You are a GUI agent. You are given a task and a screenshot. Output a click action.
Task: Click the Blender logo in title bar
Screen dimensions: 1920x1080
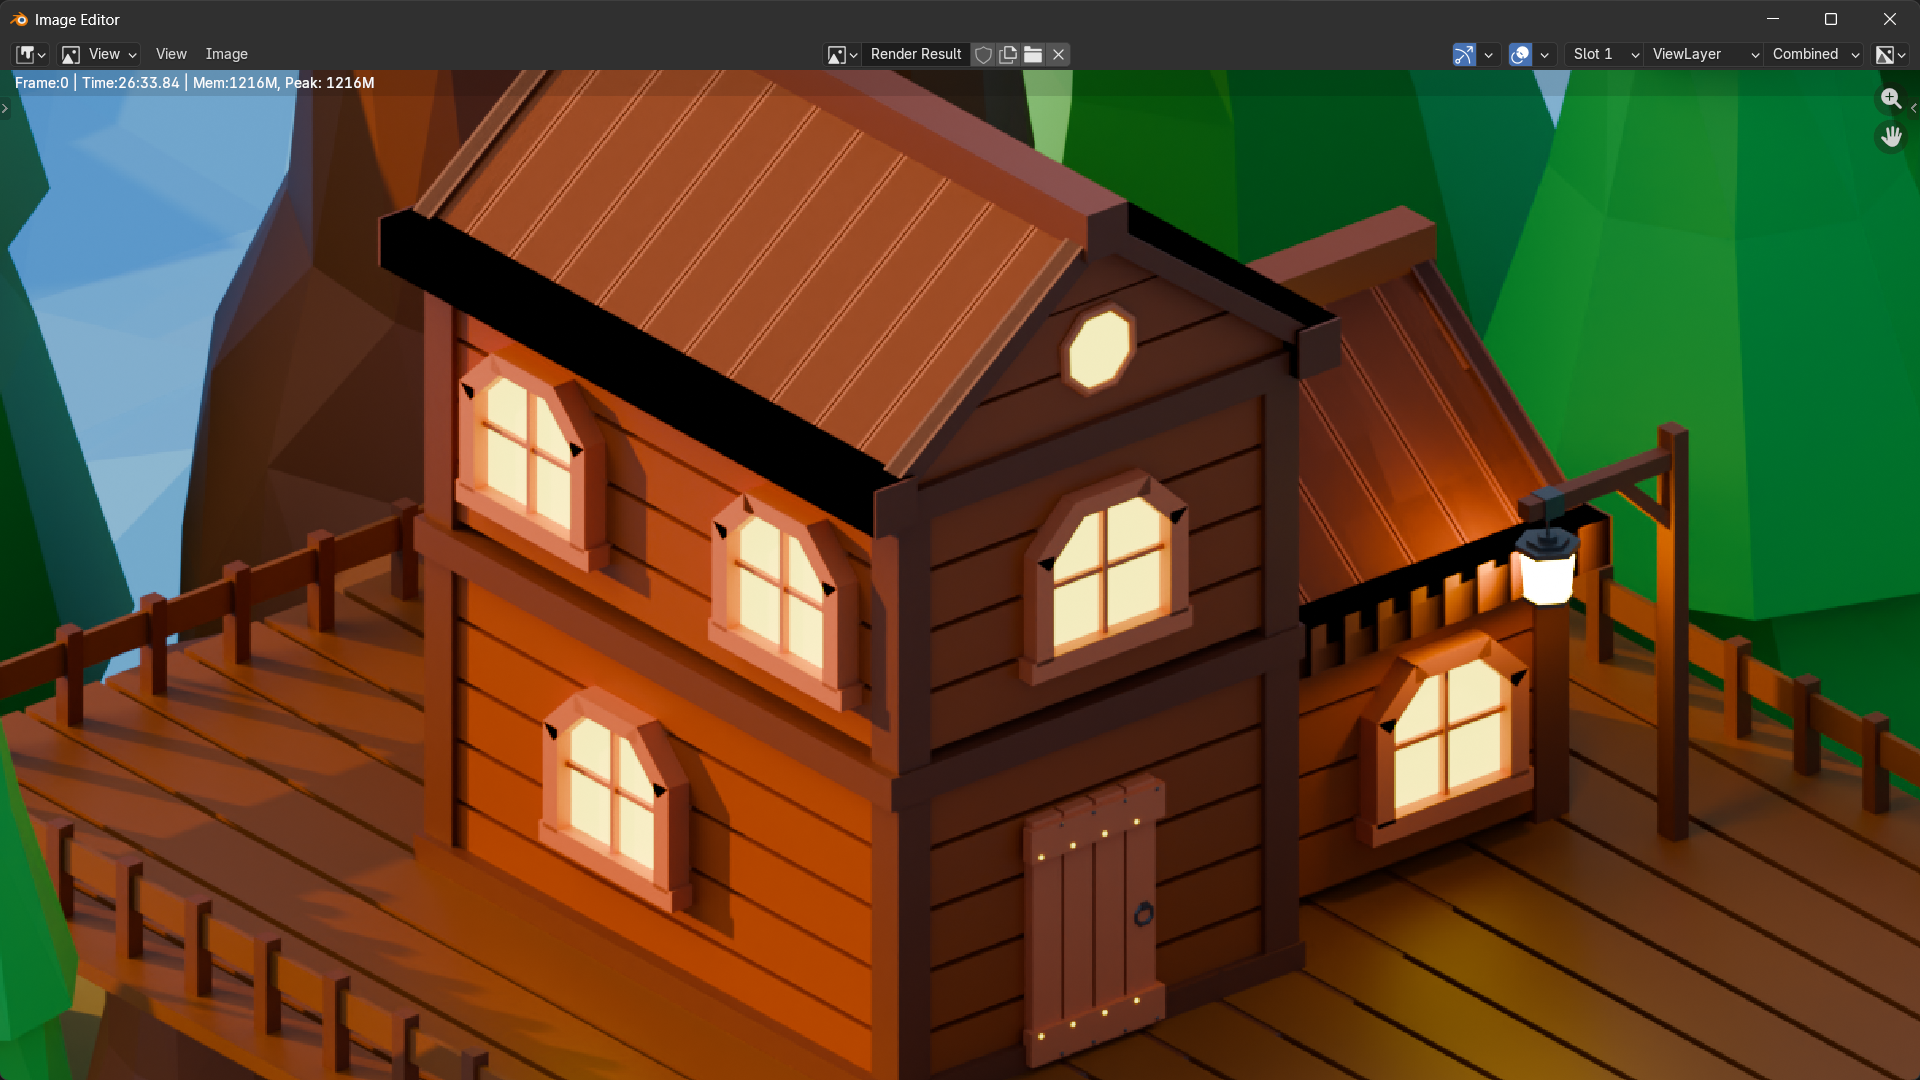(19, 19)
